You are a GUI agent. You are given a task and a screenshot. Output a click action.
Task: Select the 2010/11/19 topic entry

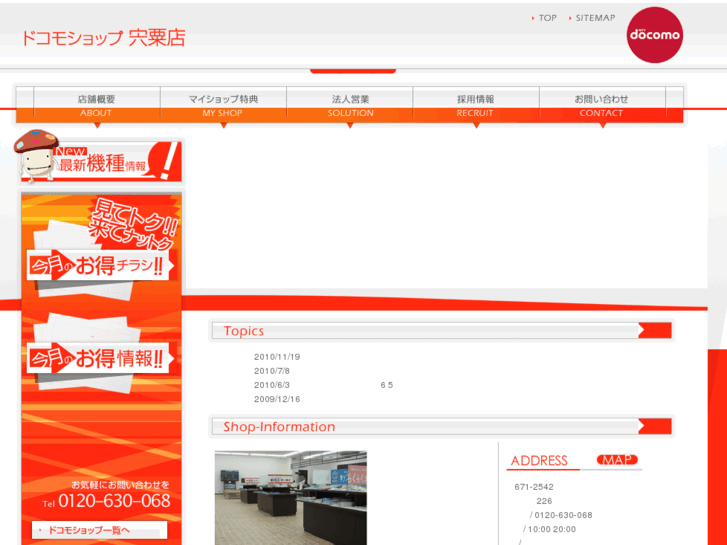(x=277, y=357)
